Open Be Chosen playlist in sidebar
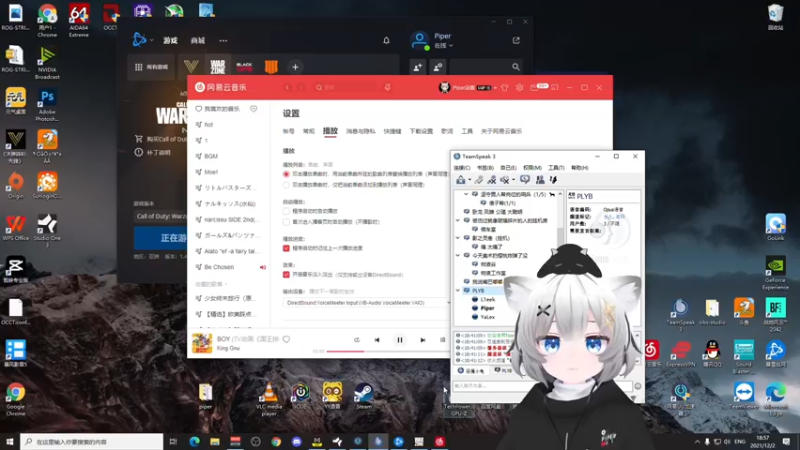This screenshot has height=450, width=800. (219, 267)
